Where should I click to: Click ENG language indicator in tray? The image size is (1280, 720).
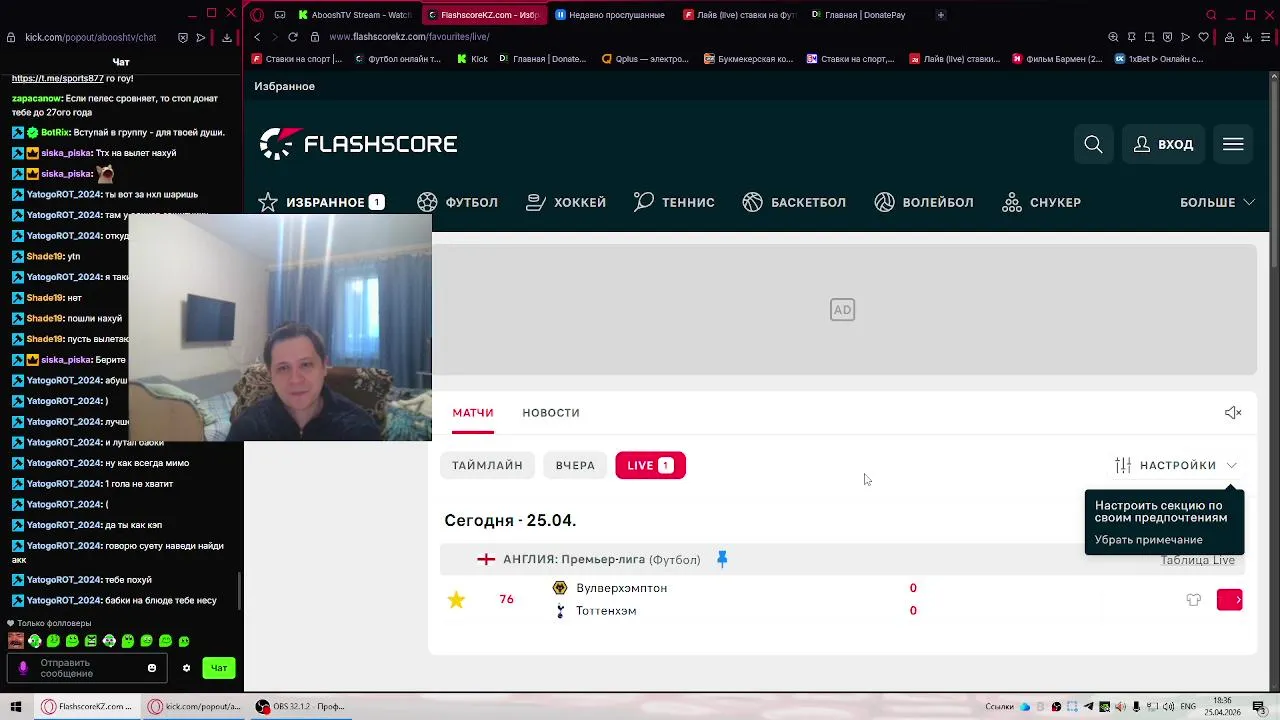(1188, 707)
